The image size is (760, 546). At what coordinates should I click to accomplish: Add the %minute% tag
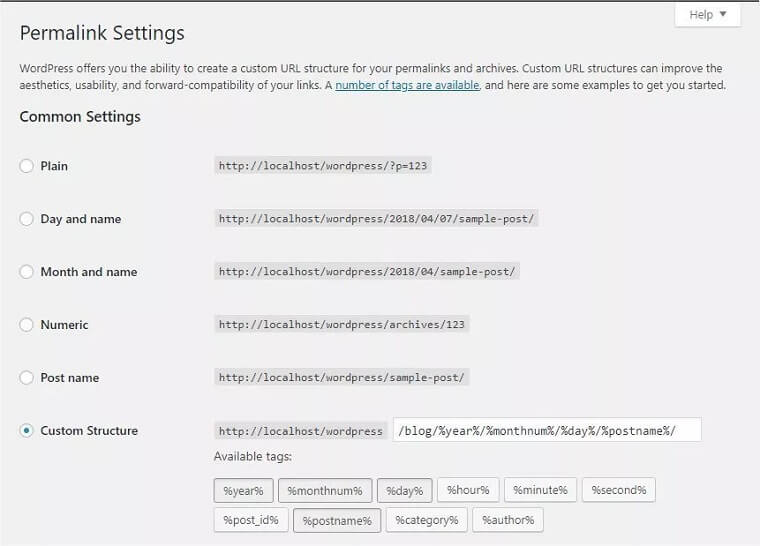540,490
